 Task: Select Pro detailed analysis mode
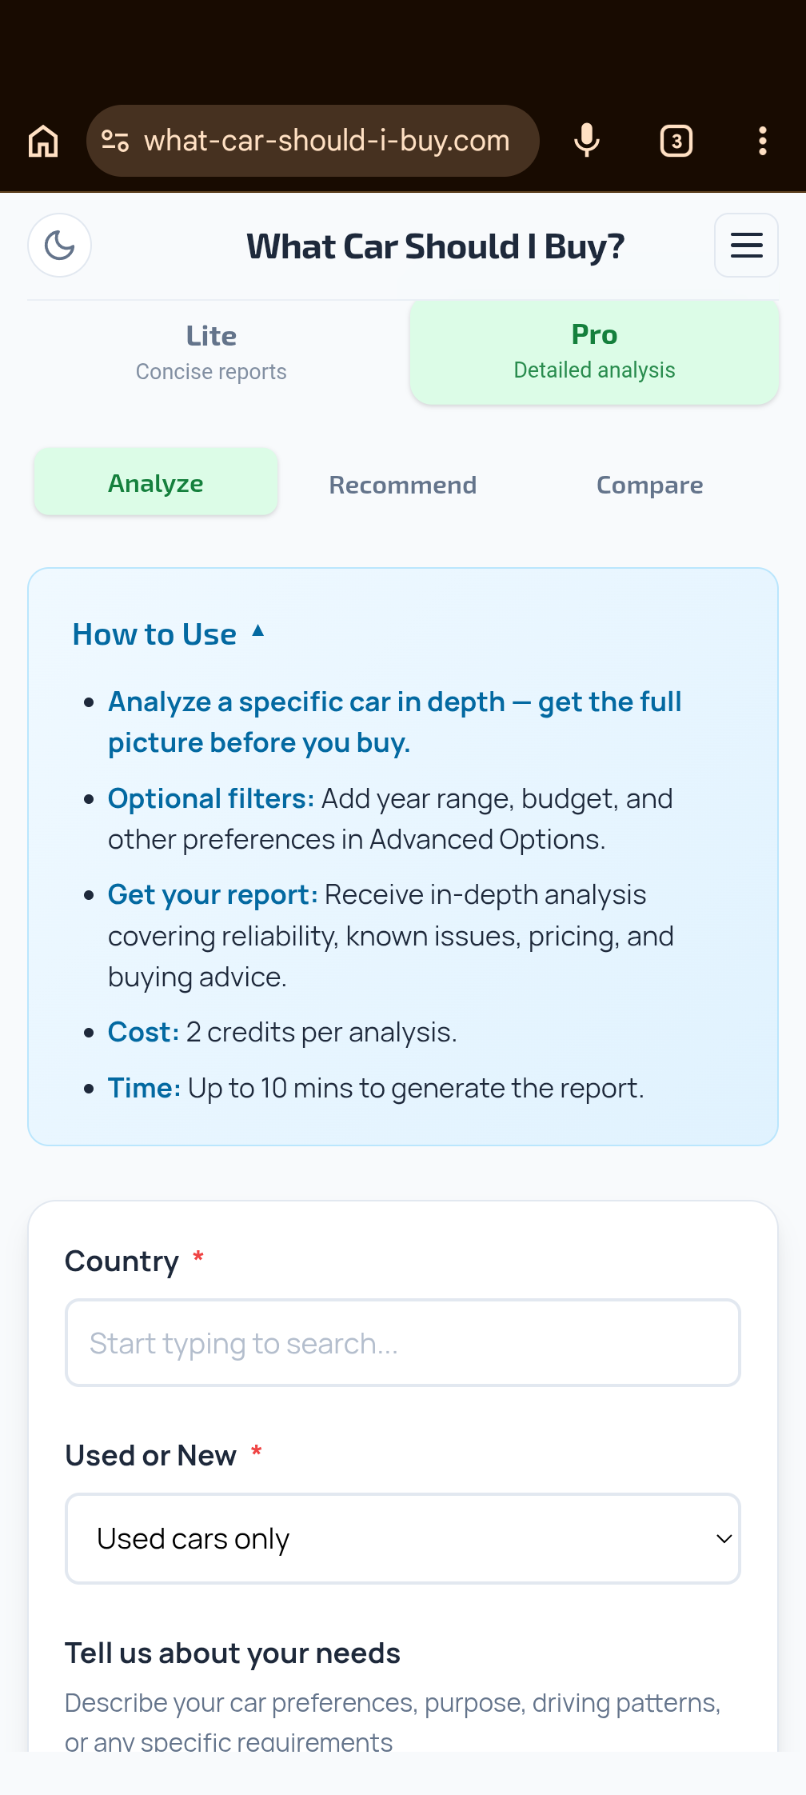[x=594, y=352]
